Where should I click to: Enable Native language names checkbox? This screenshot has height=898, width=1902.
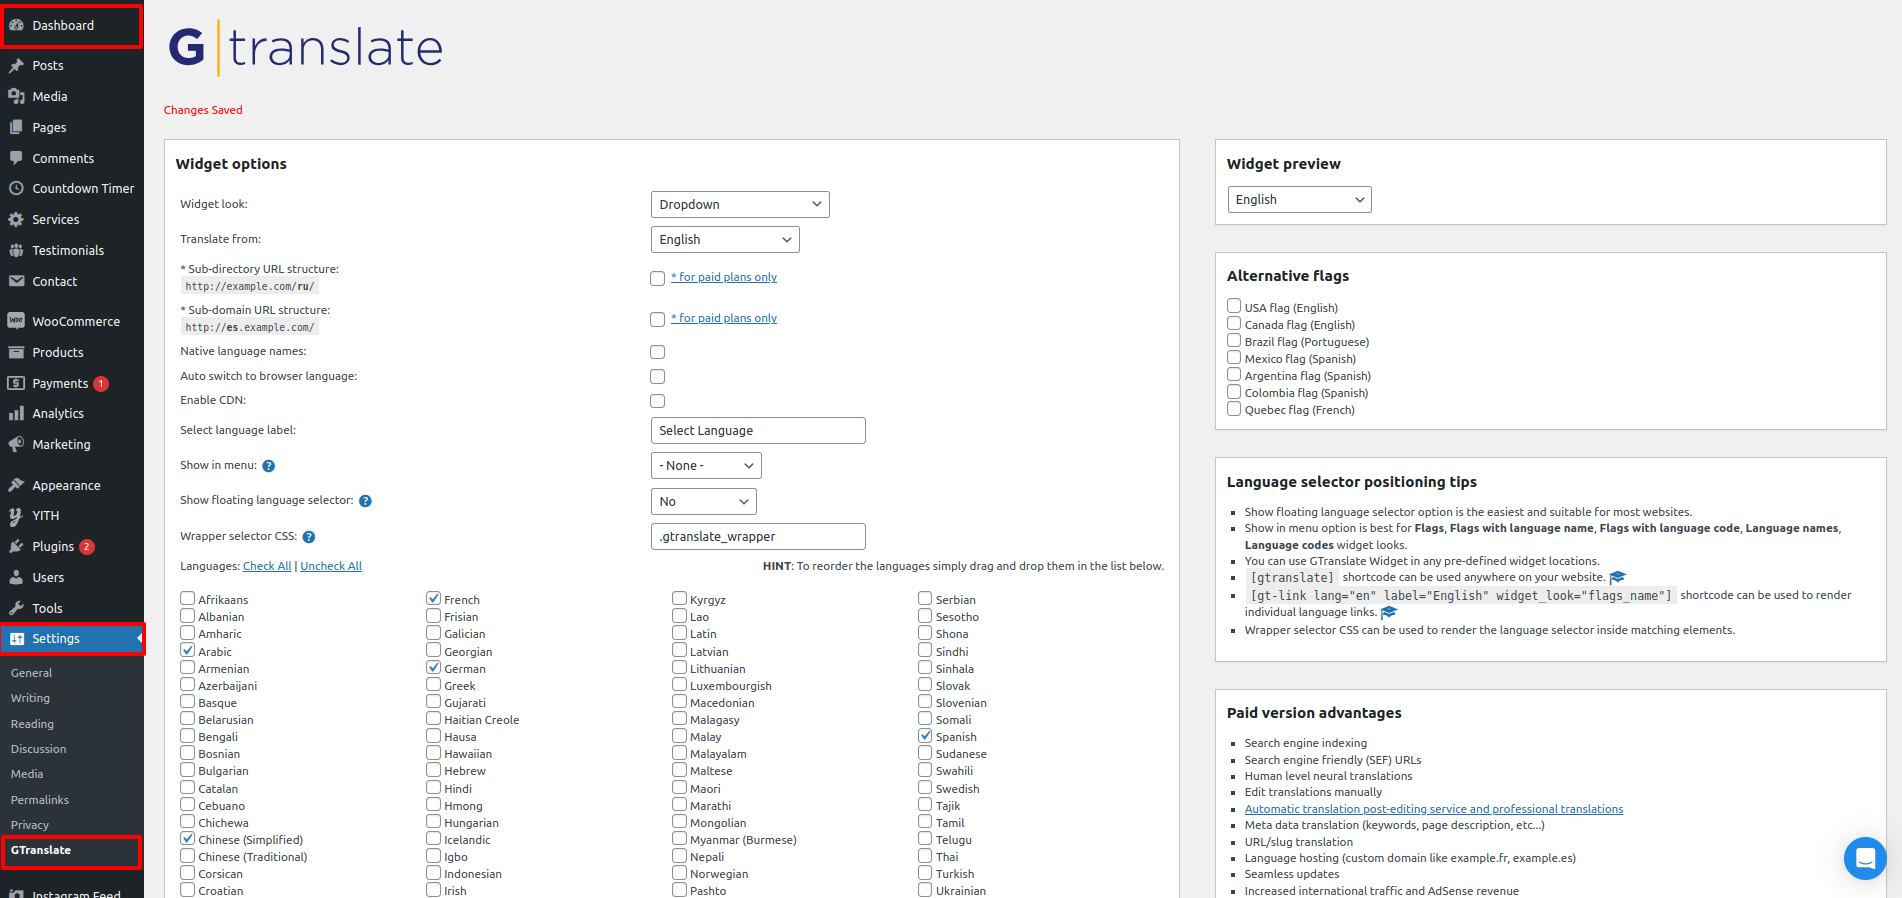point(657,352)
